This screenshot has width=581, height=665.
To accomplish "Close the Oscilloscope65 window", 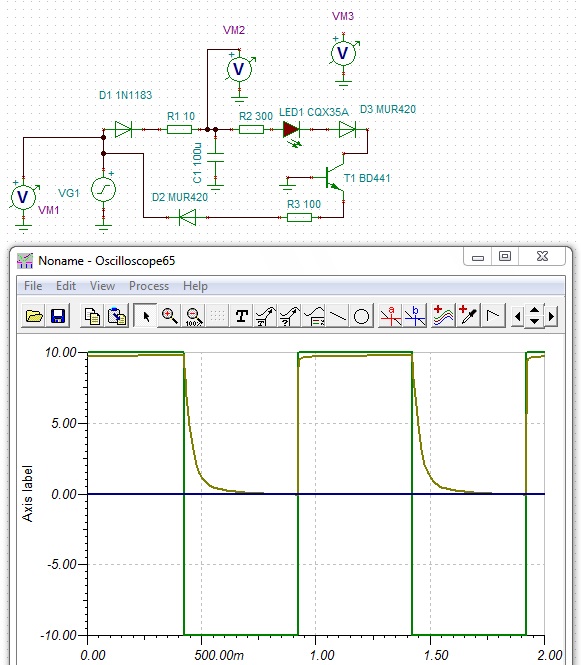I will point(542,257).
